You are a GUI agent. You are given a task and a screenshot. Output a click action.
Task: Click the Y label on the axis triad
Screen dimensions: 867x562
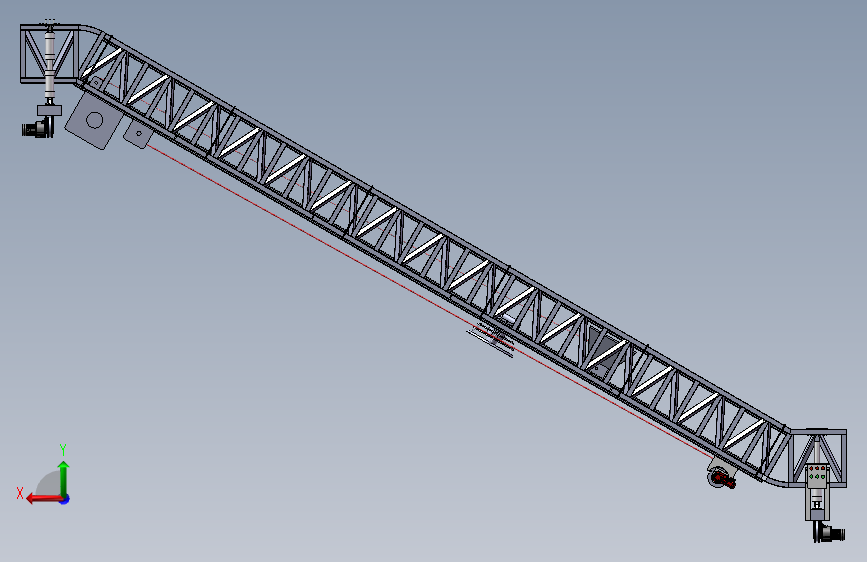63,450
